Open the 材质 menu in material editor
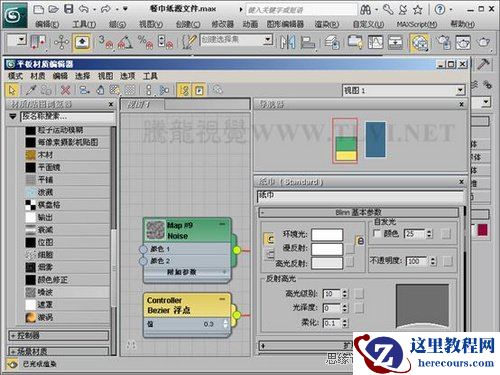This screenshot has height=375, width=500. pos(37,76)
